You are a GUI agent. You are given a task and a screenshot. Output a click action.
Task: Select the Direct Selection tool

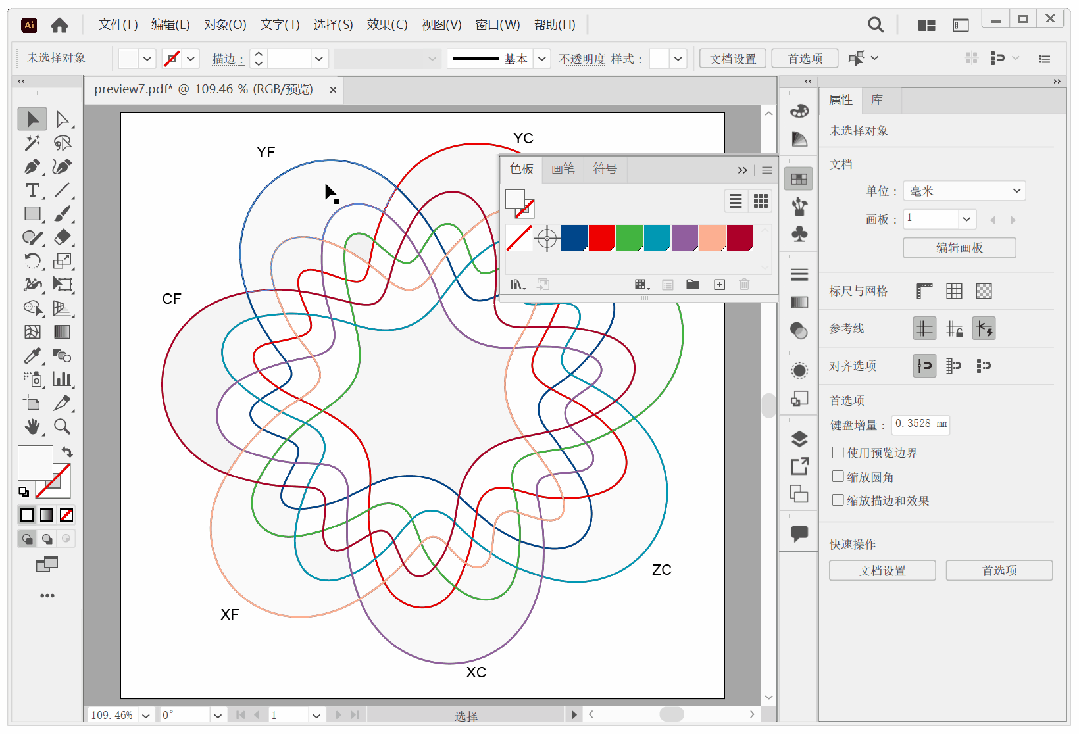coord(62,119)
